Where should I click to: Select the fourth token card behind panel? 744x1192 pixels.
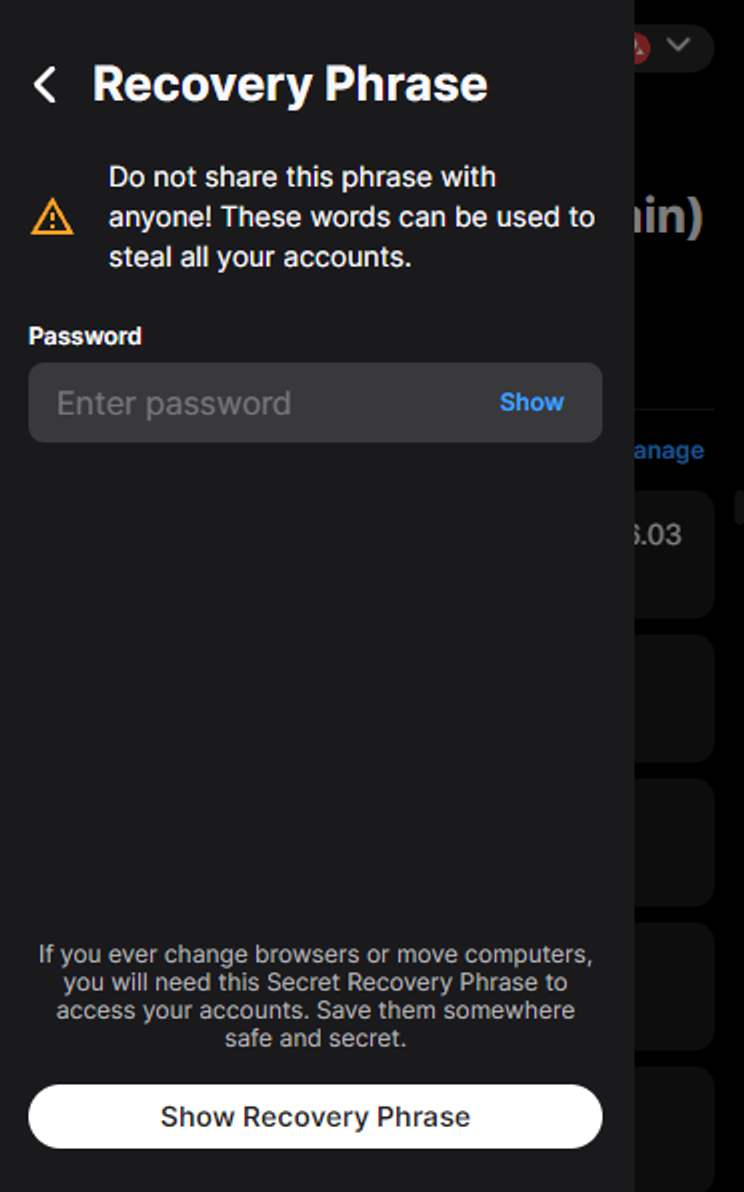(x=674, y=987)
